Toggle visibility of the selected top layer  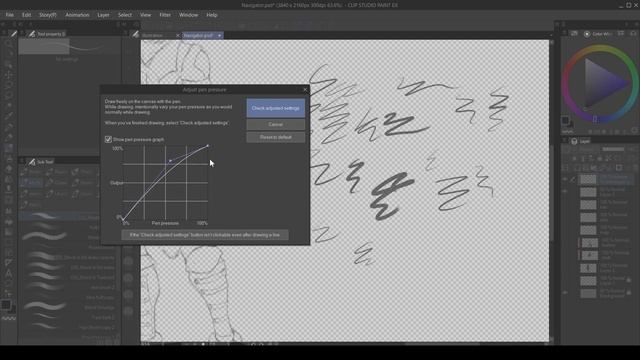(565, 179)
